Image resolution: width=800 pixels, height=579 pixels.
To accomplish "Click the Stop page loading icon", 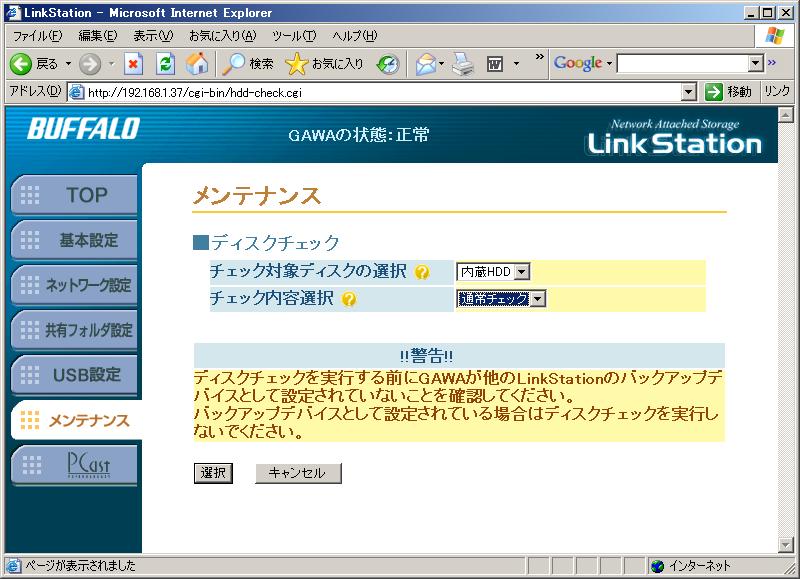I will 133,64.
